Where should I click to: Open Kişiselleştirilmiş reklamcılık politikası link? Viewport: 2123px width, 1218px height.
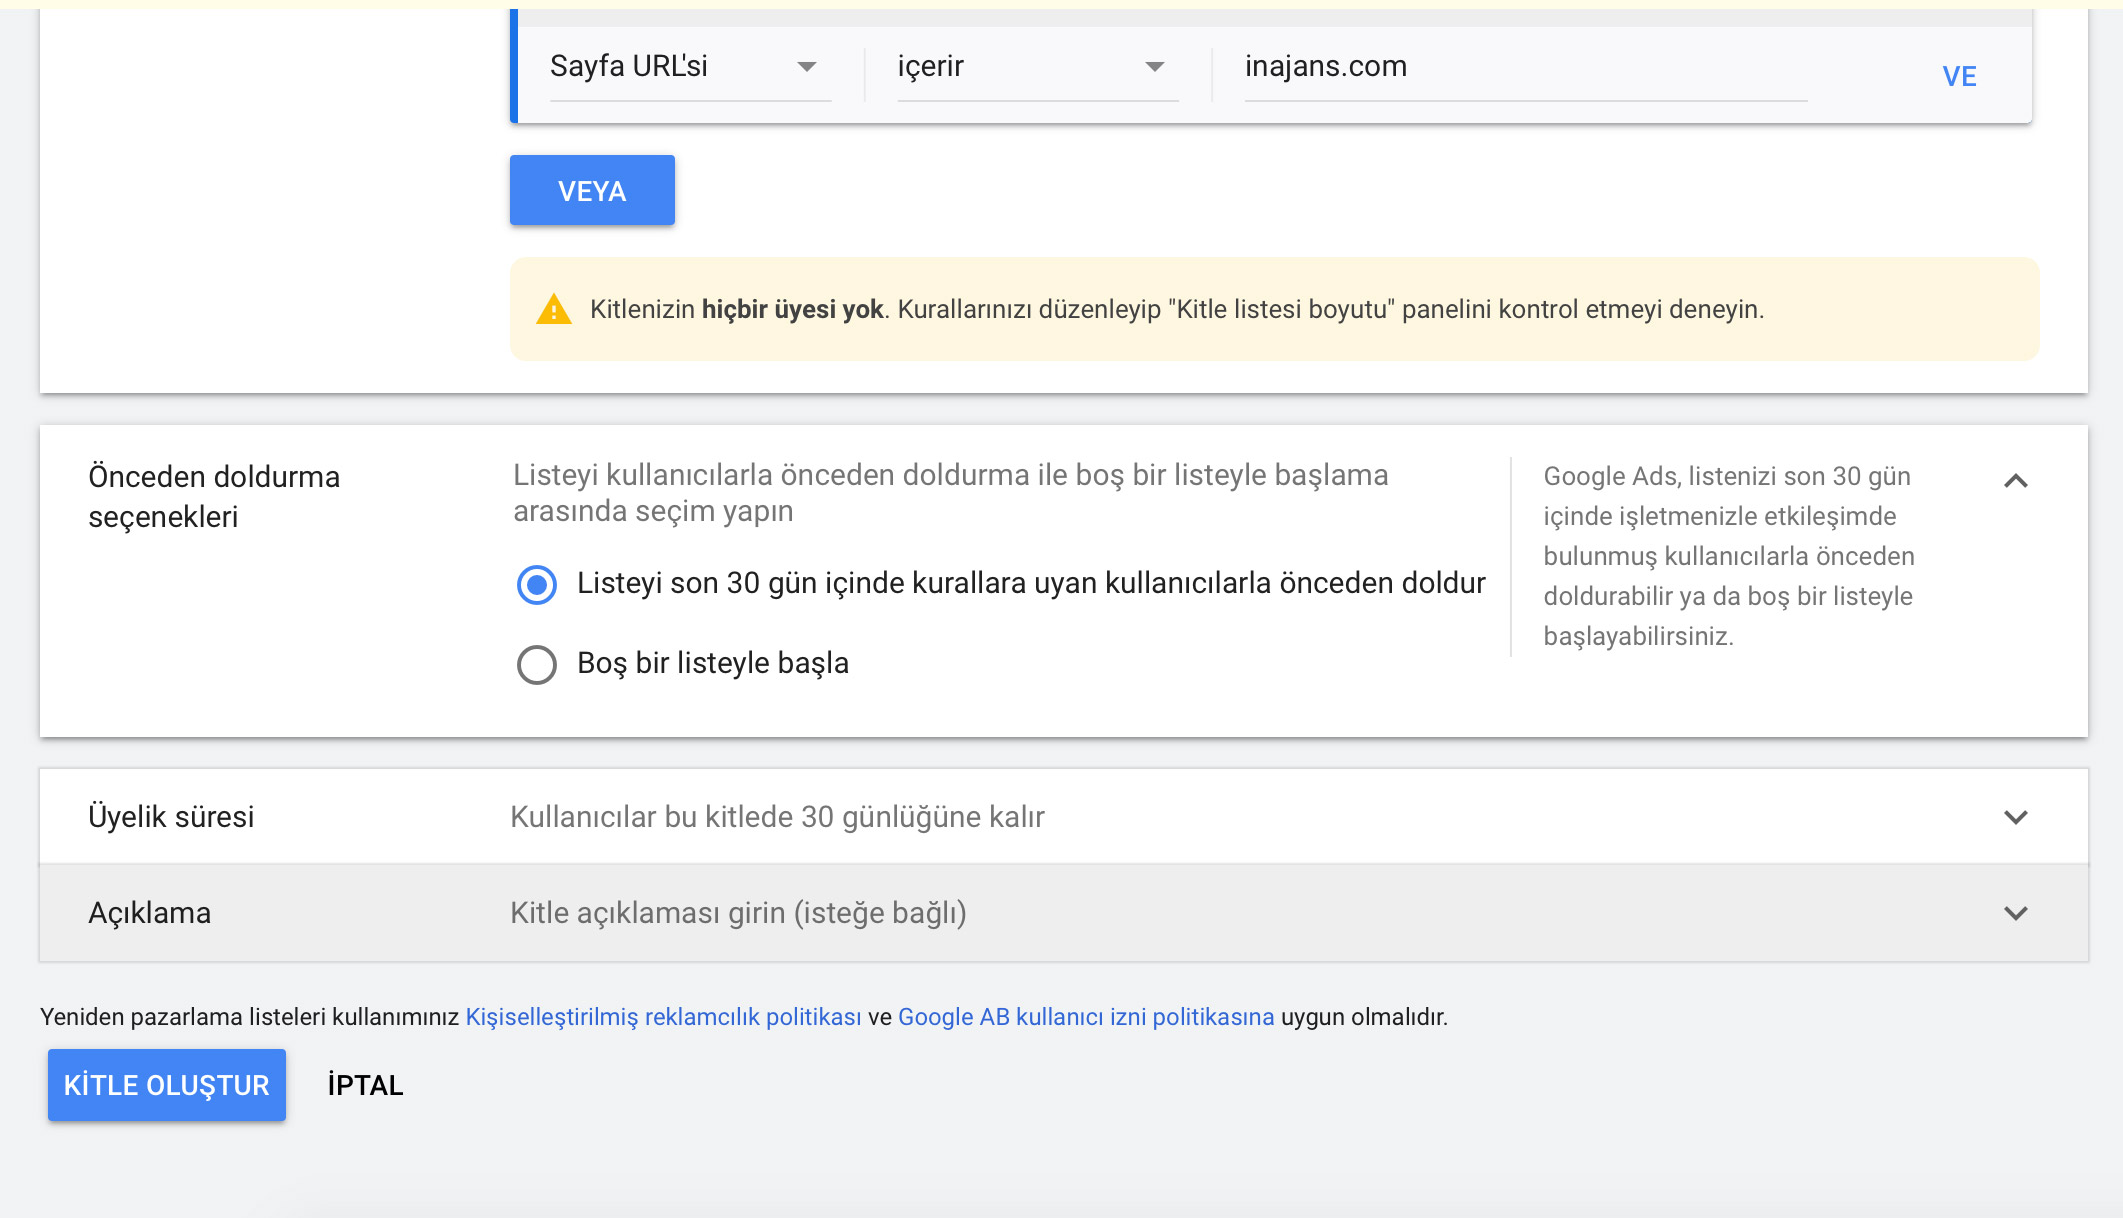663,1017
